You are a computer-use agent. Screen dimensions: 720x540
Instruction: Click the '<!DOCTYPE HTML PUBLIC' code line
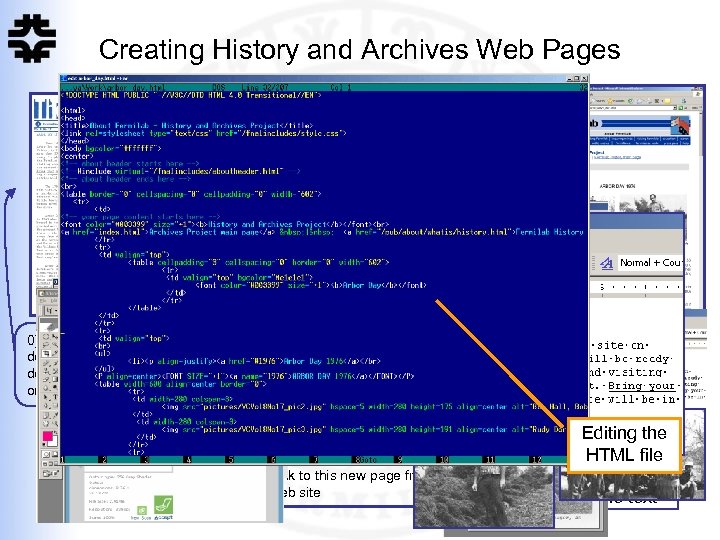pos(191,95)
